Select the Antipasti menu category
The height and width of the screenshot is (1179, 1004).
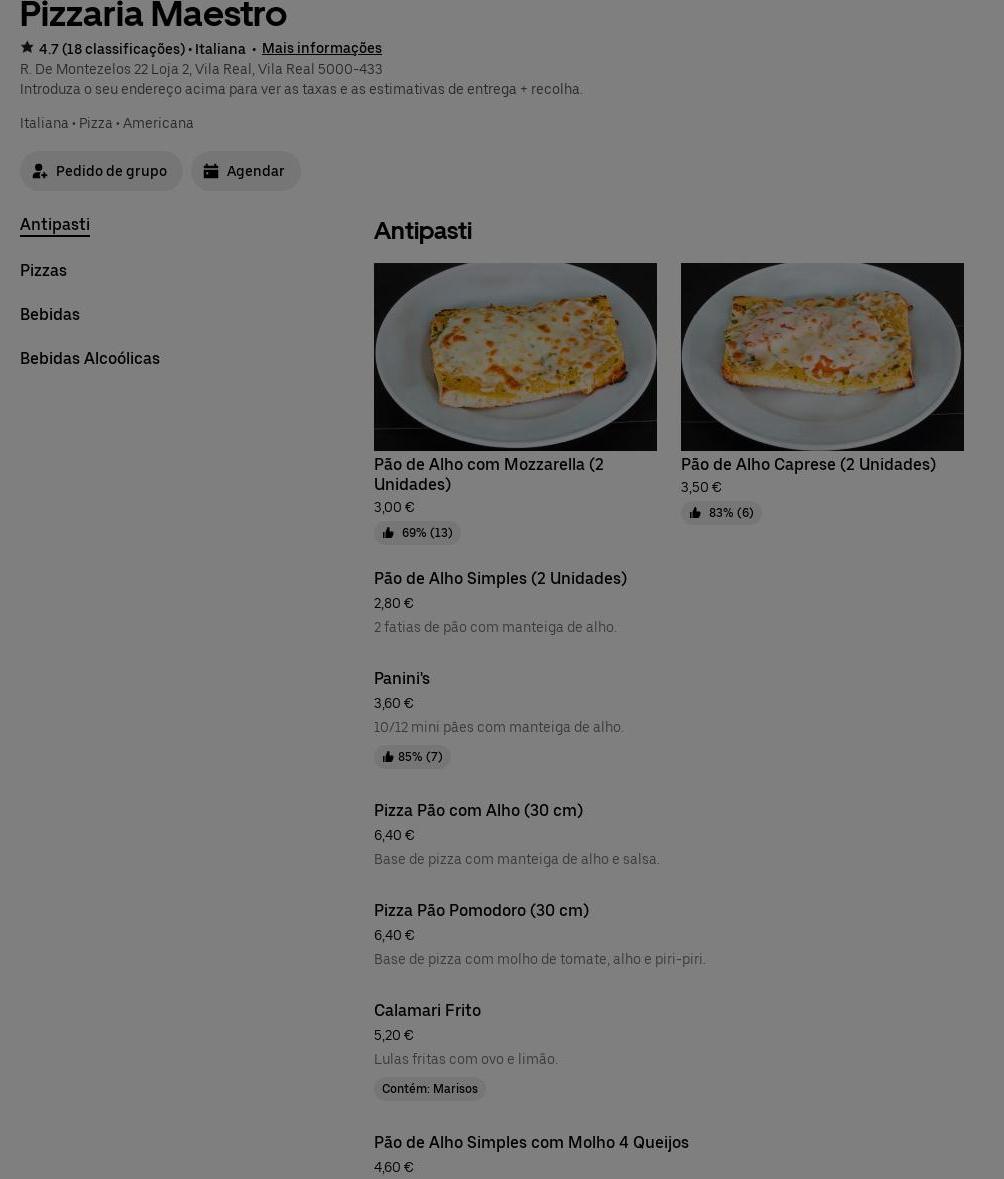(55, 225)
